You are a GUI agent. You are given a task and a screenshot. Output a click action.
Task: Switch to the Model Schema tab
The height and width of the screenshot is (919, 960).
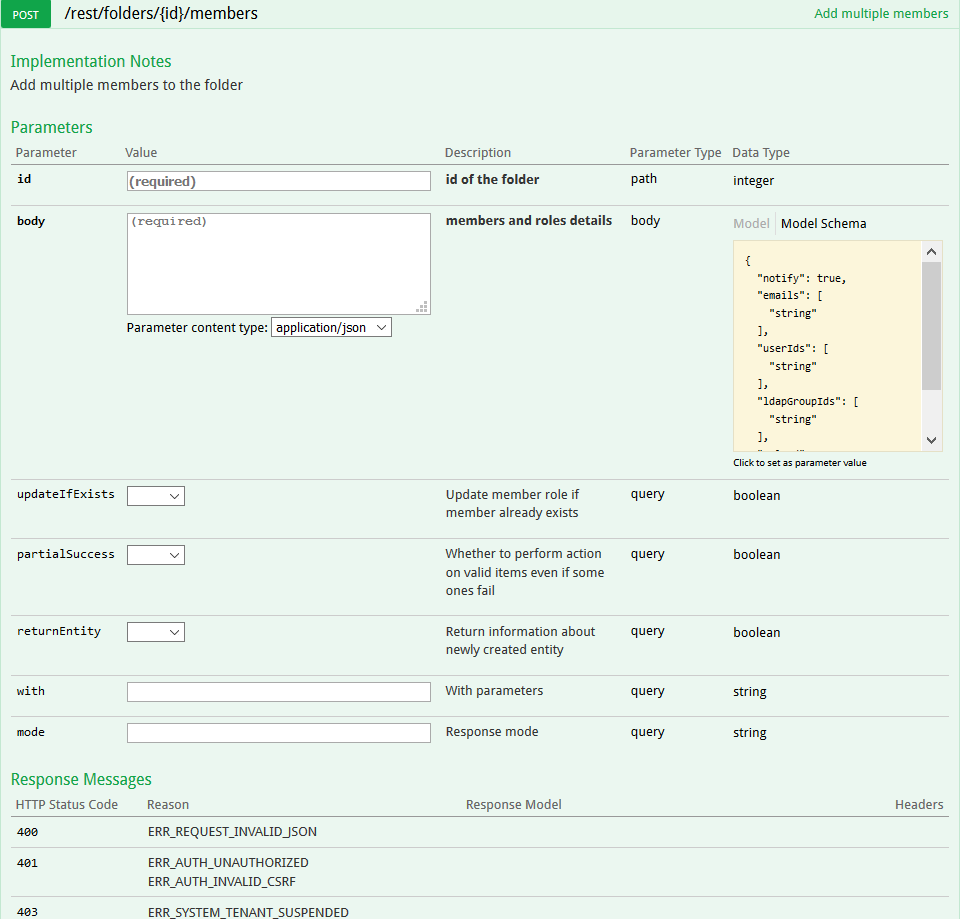tap(823, 224)
